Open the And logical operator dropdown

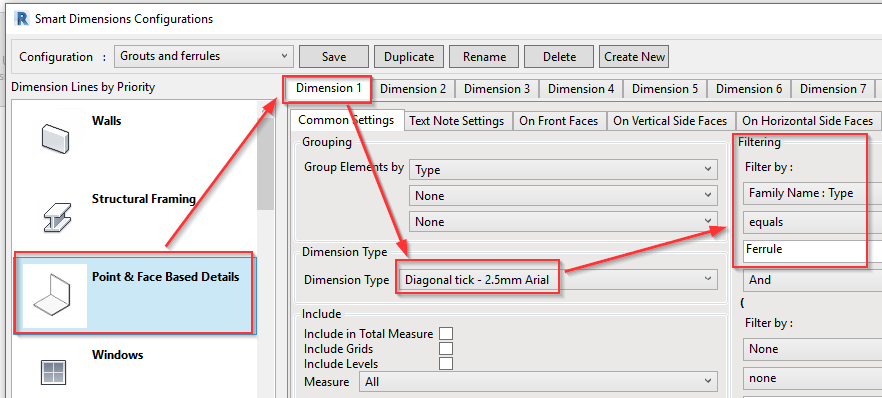coord(812,280)
